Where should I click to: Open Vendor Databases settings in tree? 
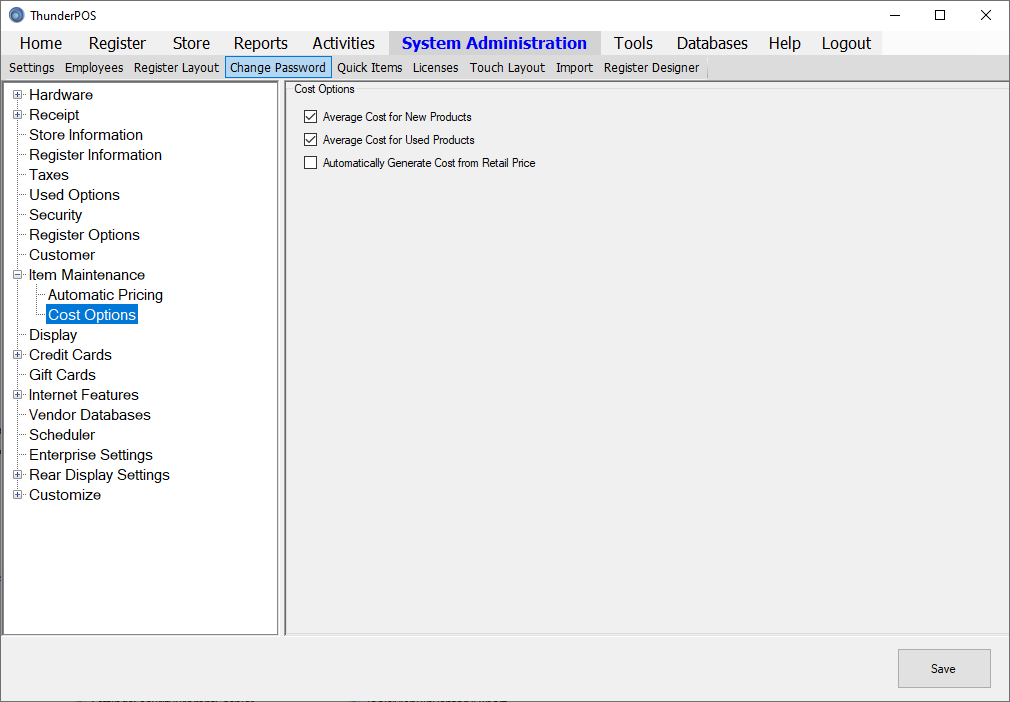[x=90, y=415]
